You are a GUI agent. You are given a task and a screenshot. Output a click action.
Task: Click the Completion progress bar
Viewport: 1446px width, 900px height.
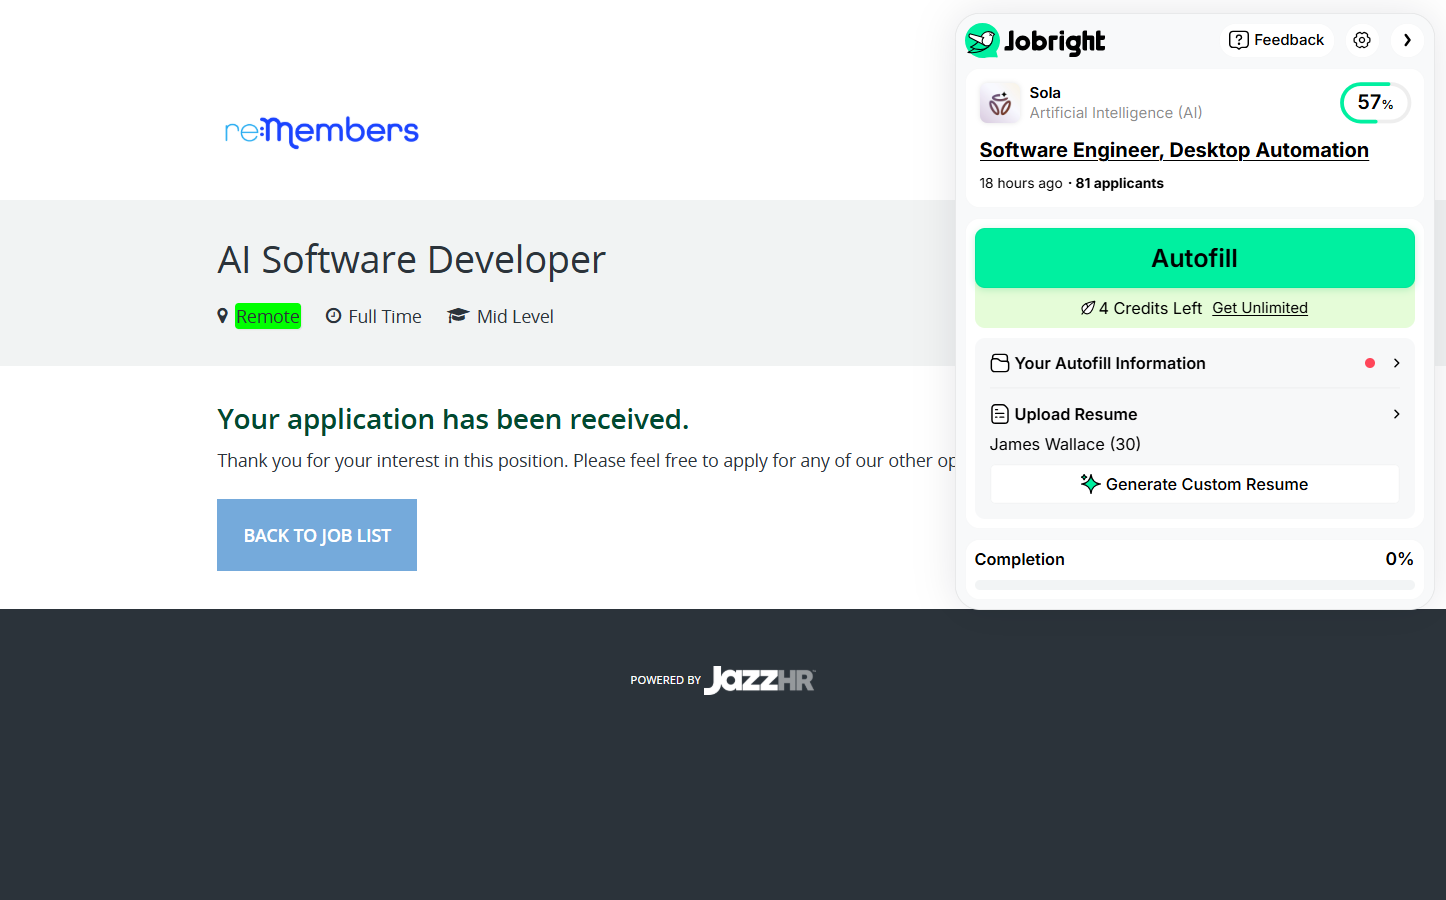[x=1194, y=584]
